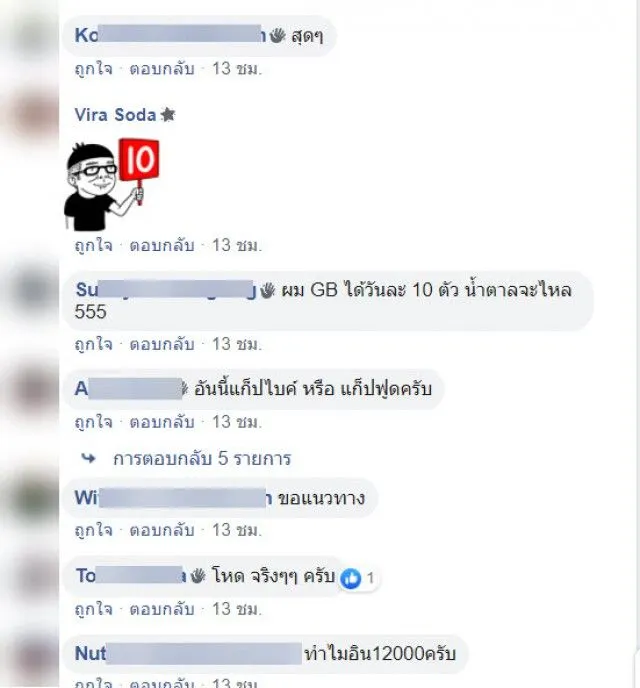Click ถูกใจ under the ขอแนวทาง comment
This screenshot has width=640, height=688.
[x=93, y=530]
